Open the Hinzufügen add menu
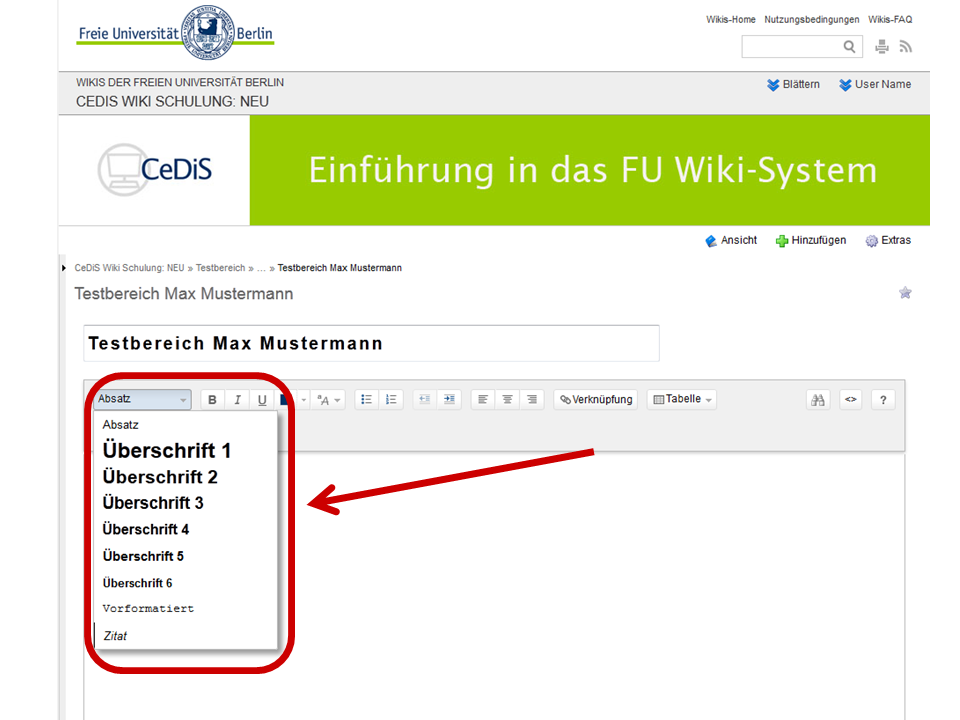This screenshot has width=960, height=720. (x=811, y=241)
